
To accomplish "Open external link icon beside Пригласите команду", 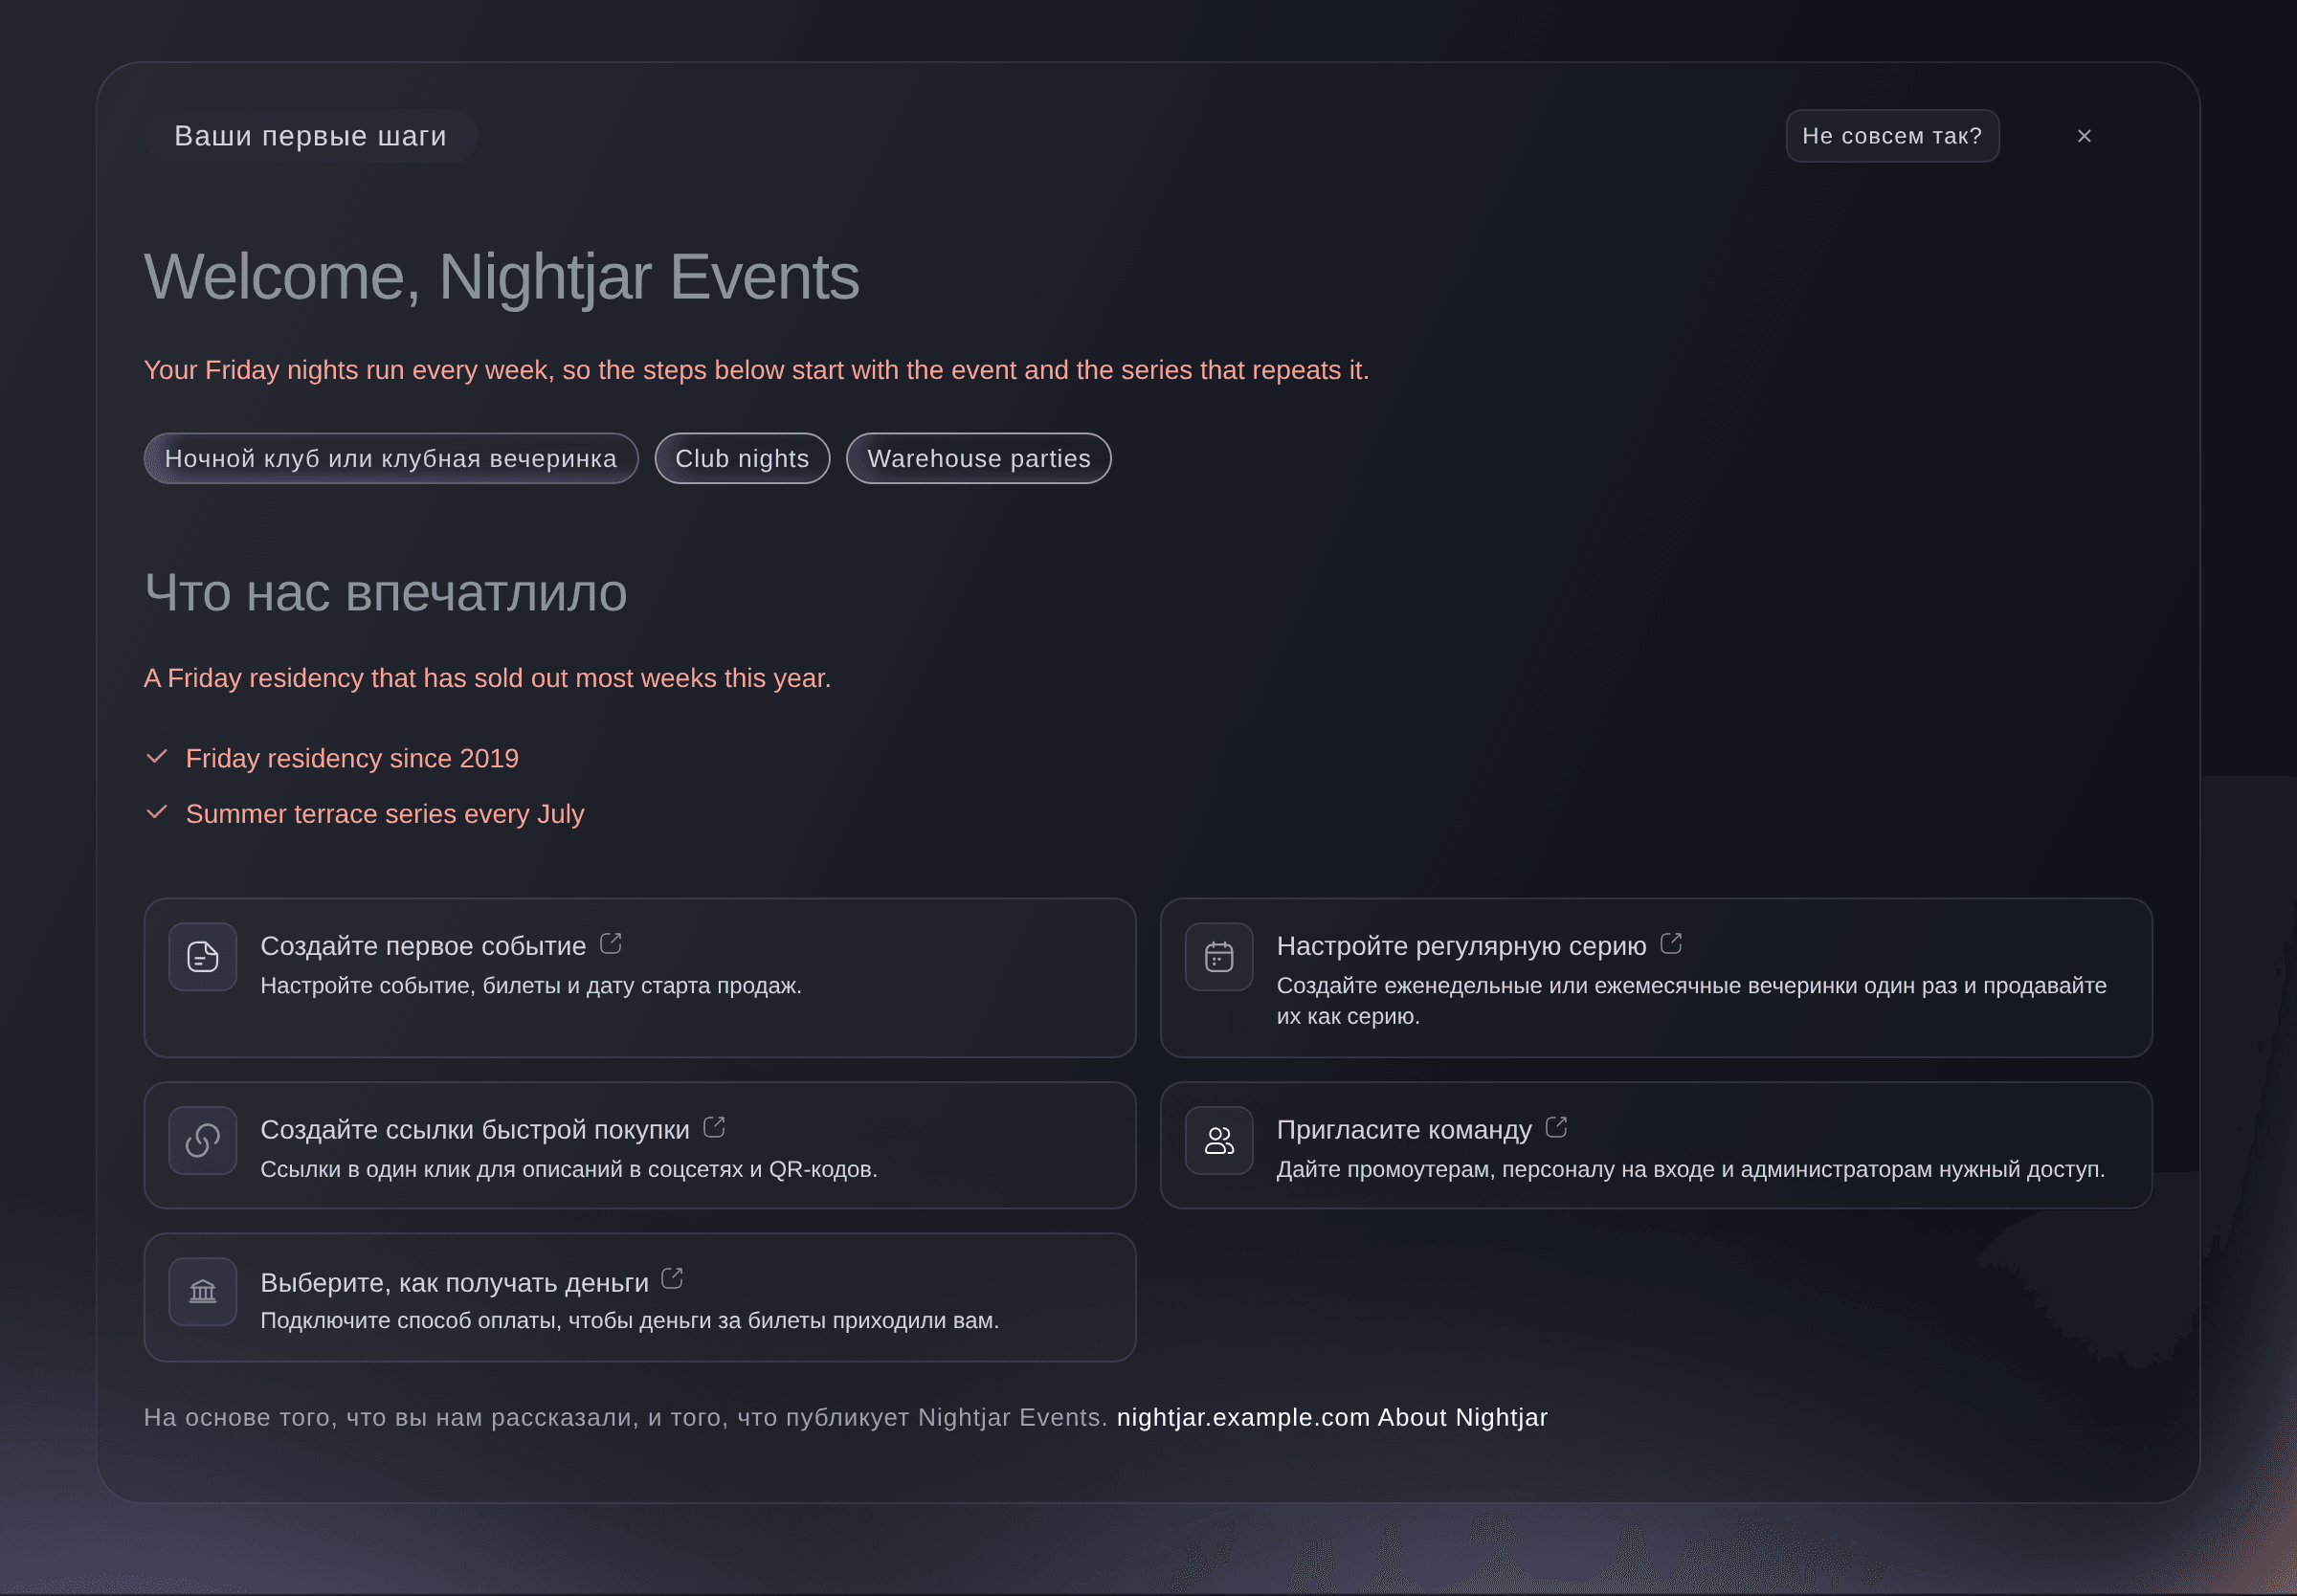I will tap(1556, 1127).
